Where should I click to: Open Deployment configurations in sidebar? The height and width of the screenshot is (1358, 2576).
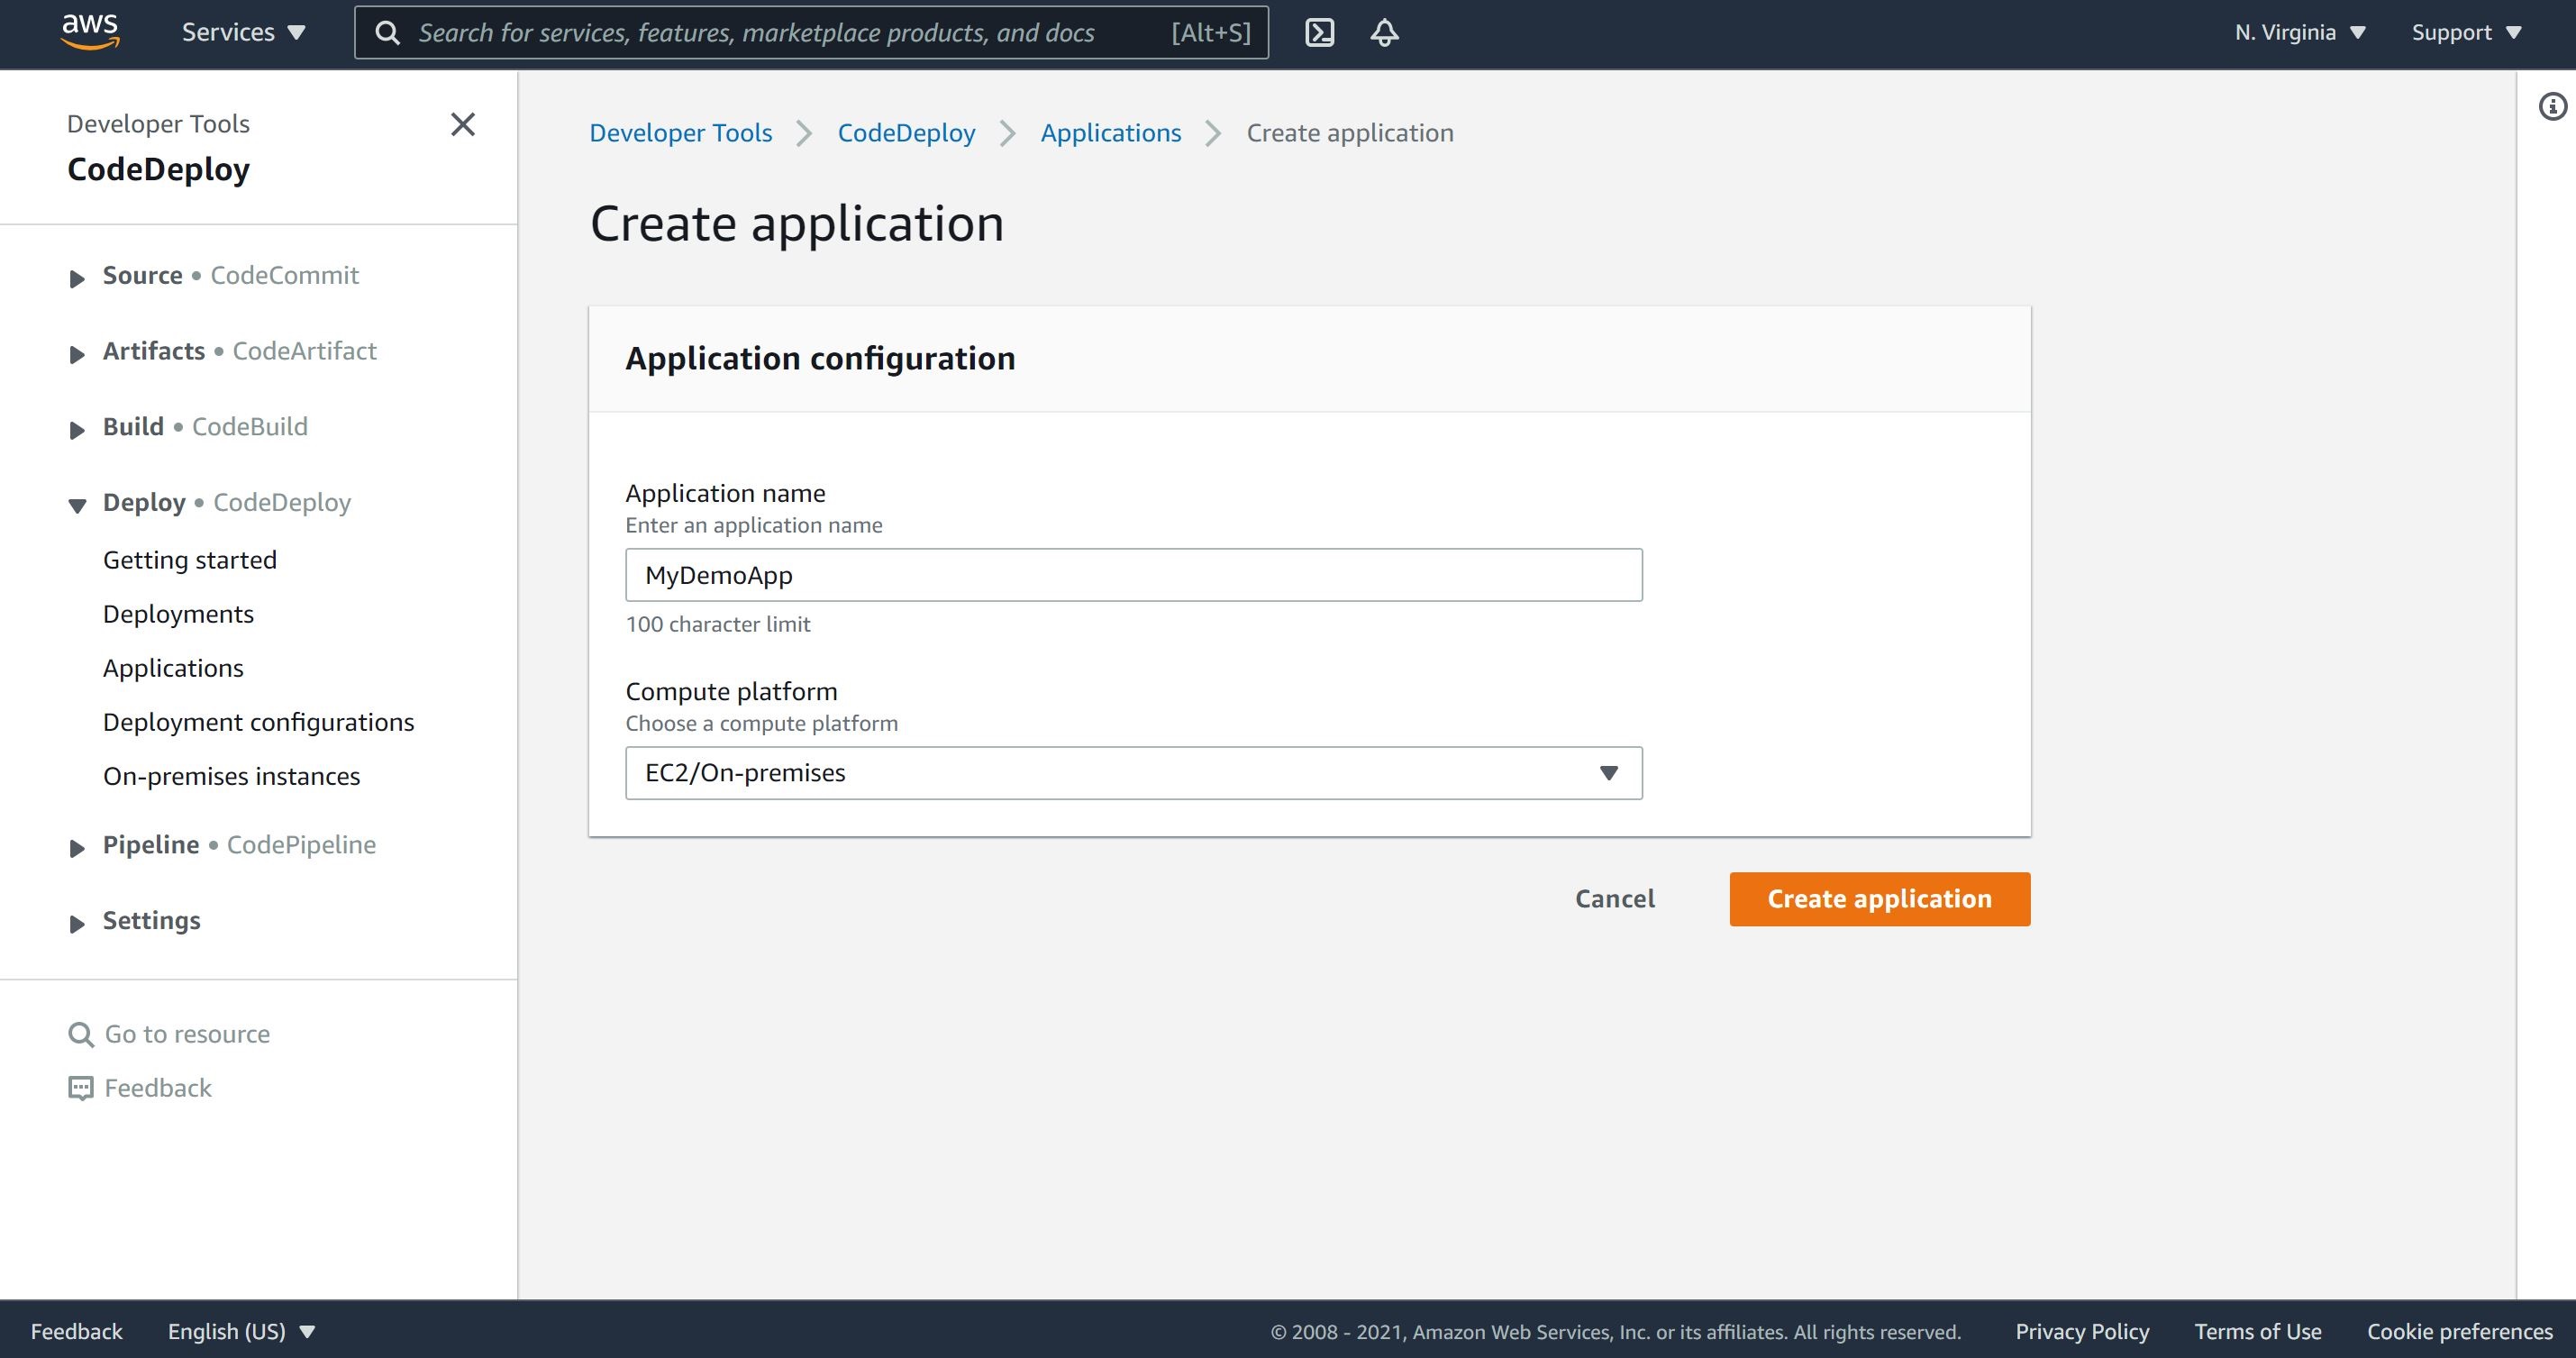click(258, 722)
